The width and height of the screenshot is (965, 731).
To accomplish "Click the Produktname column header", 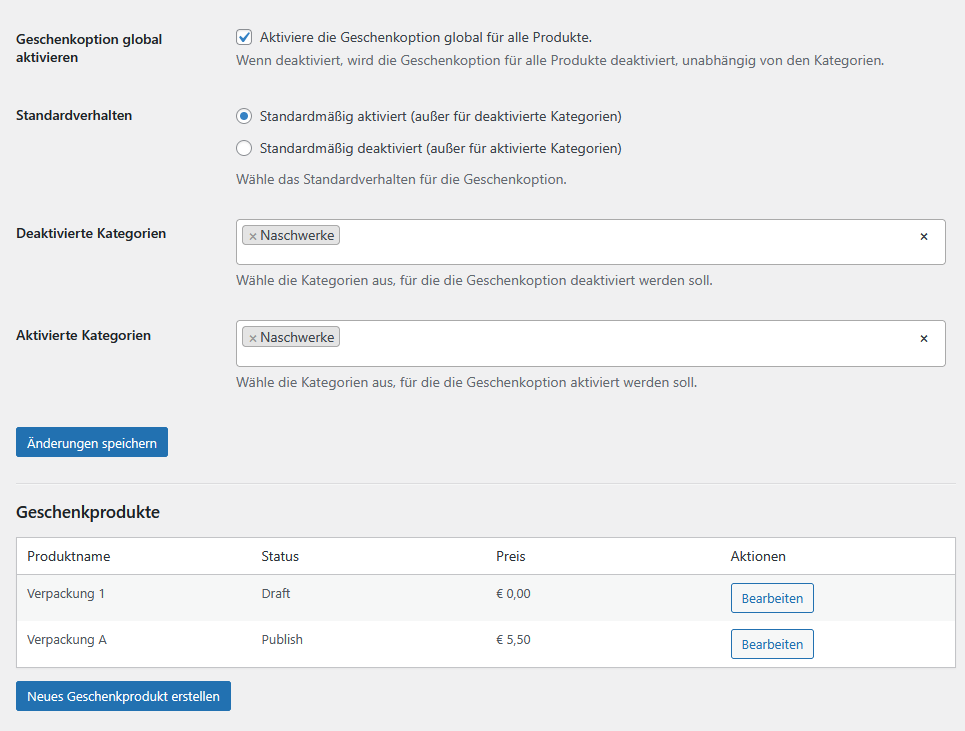I will [x=68, y=556].
